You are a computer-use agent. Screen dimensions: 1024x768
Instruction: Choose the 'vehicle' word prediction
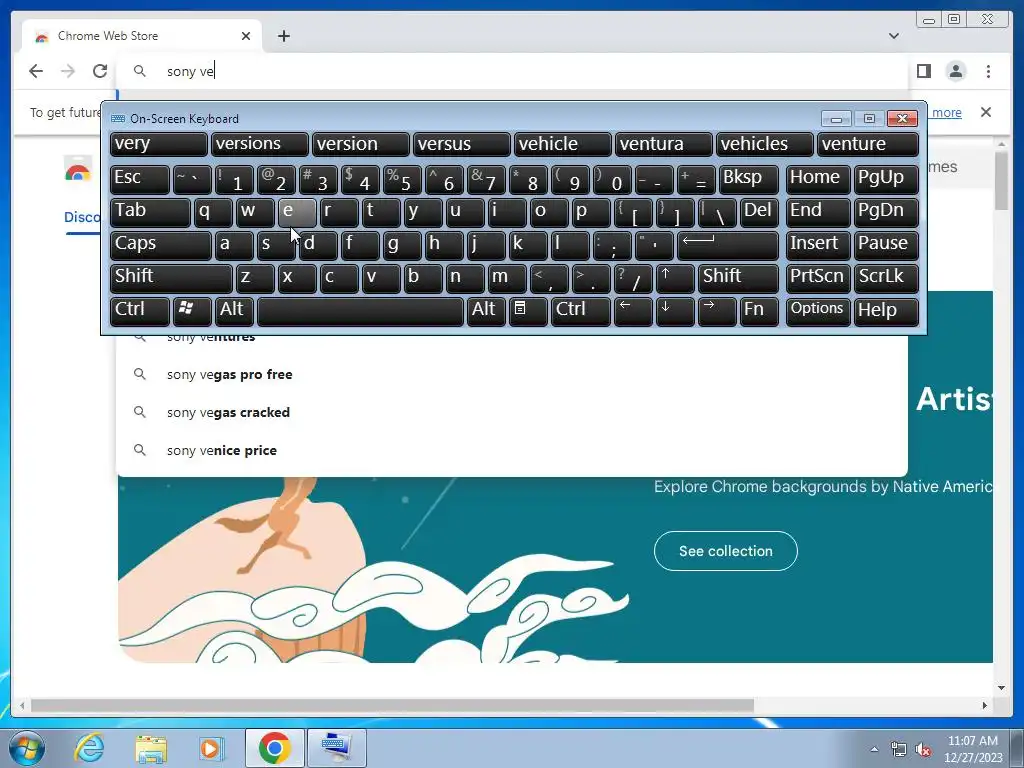[x=562, y=144]
